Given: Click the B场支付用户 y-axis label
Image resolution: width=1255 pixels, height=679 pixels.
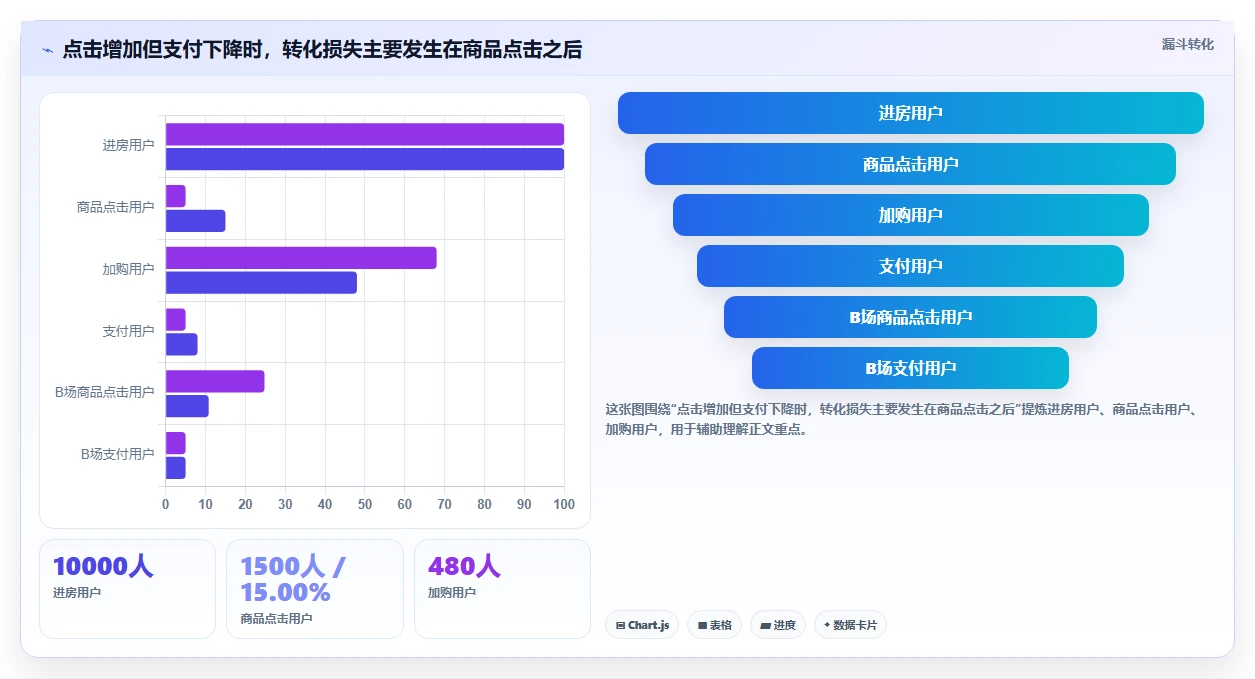Looking at the screenshot, I should coord(118,455).
